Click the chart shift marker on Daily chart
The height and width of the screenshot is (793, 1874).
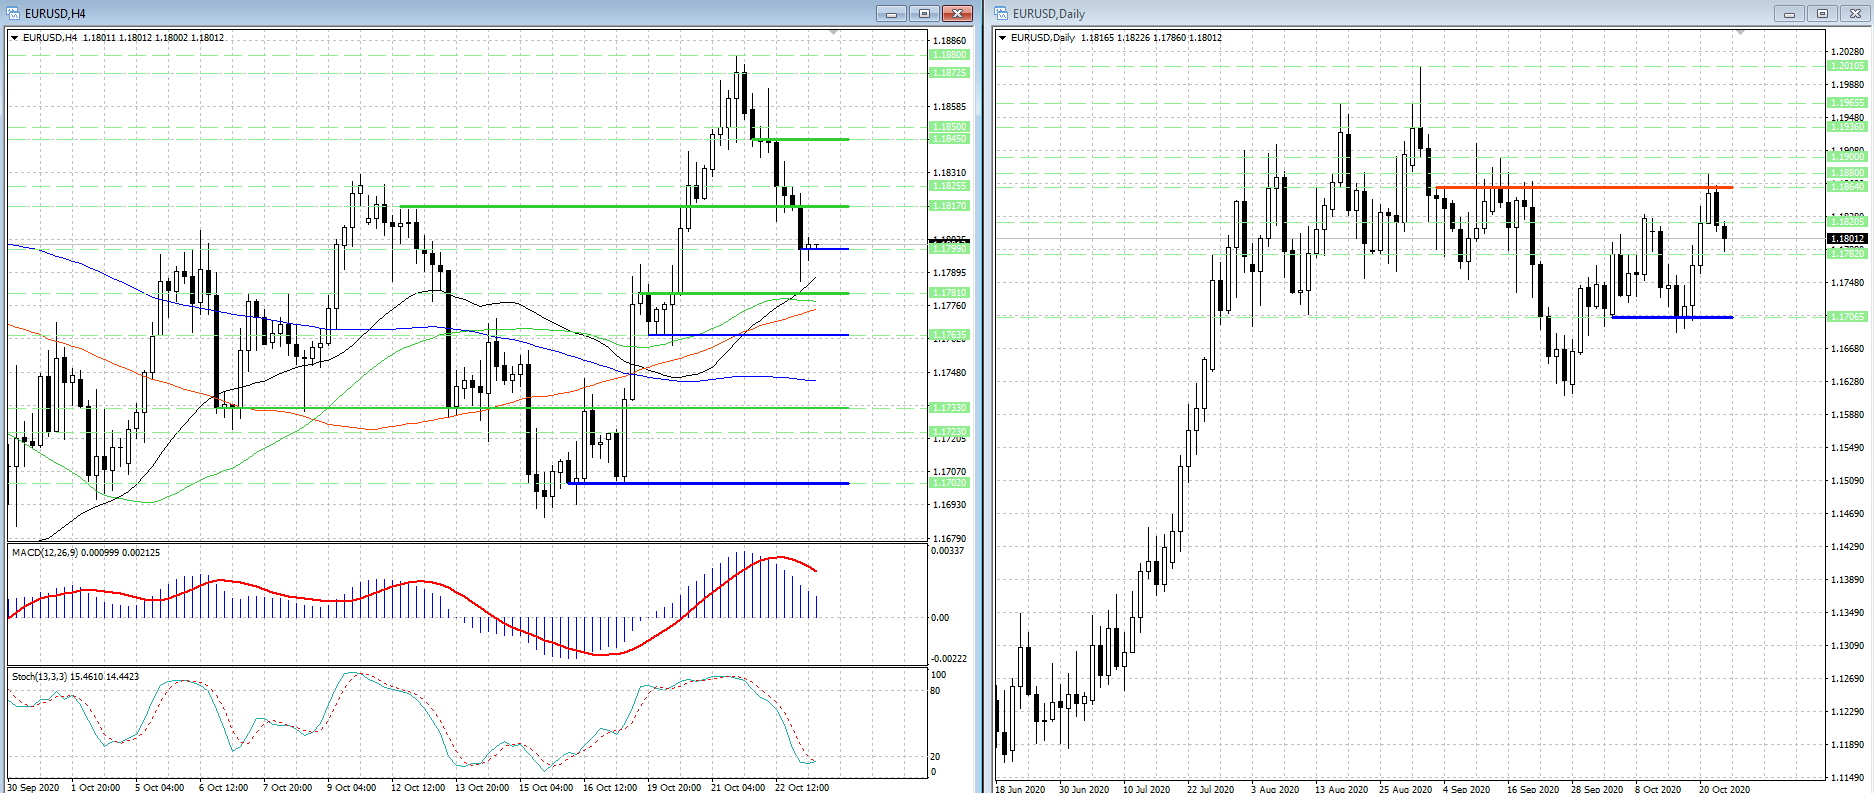pyautogui.click(x=1740, y=33)
